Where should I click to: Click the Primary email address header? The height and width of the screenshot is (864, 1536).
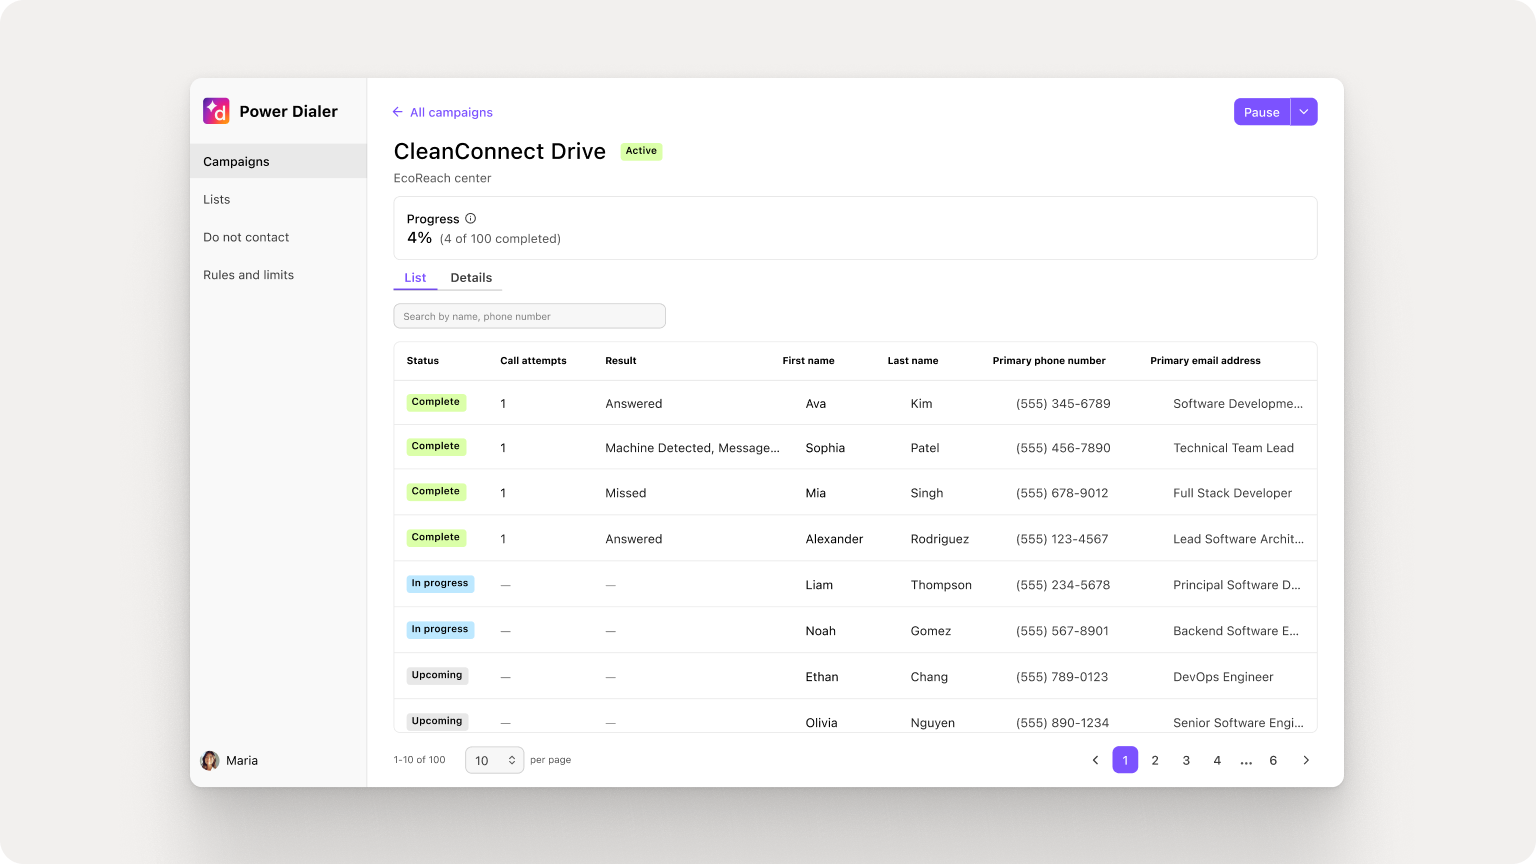point(1205,361)
